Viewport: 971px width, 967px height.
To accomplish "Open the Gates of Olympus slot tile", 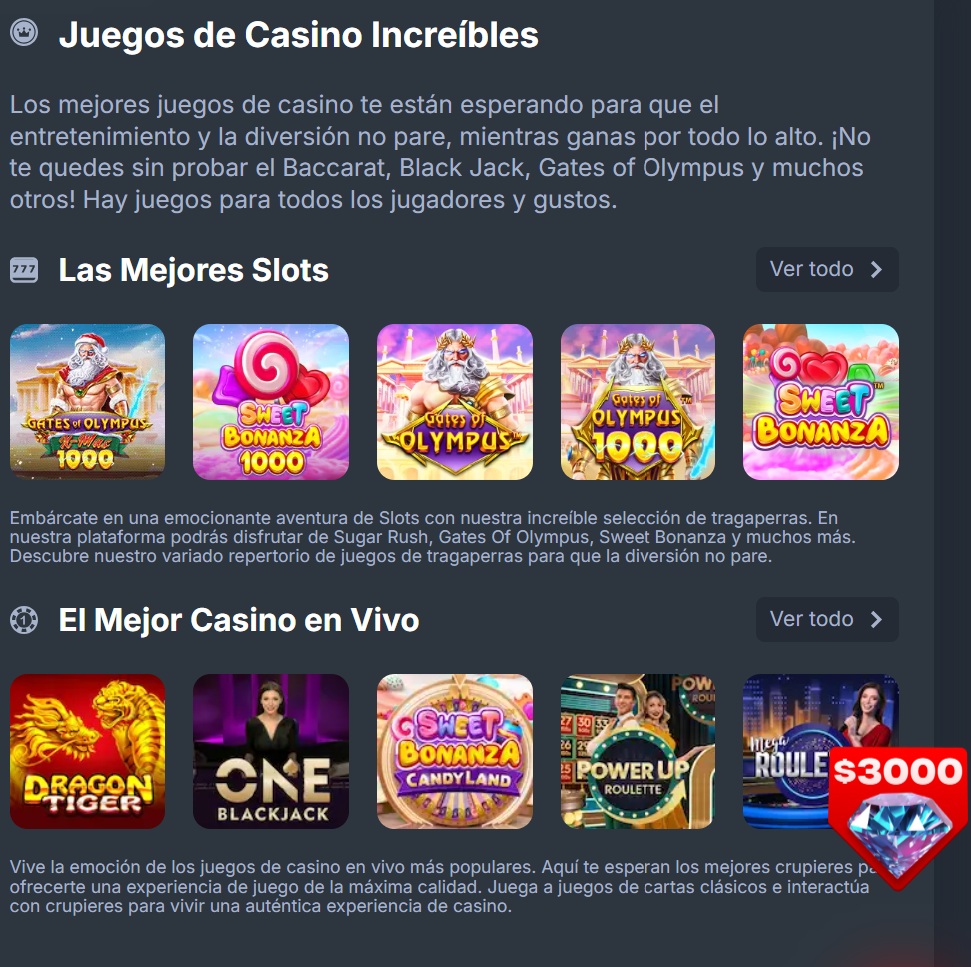I will tap(455, 401).
